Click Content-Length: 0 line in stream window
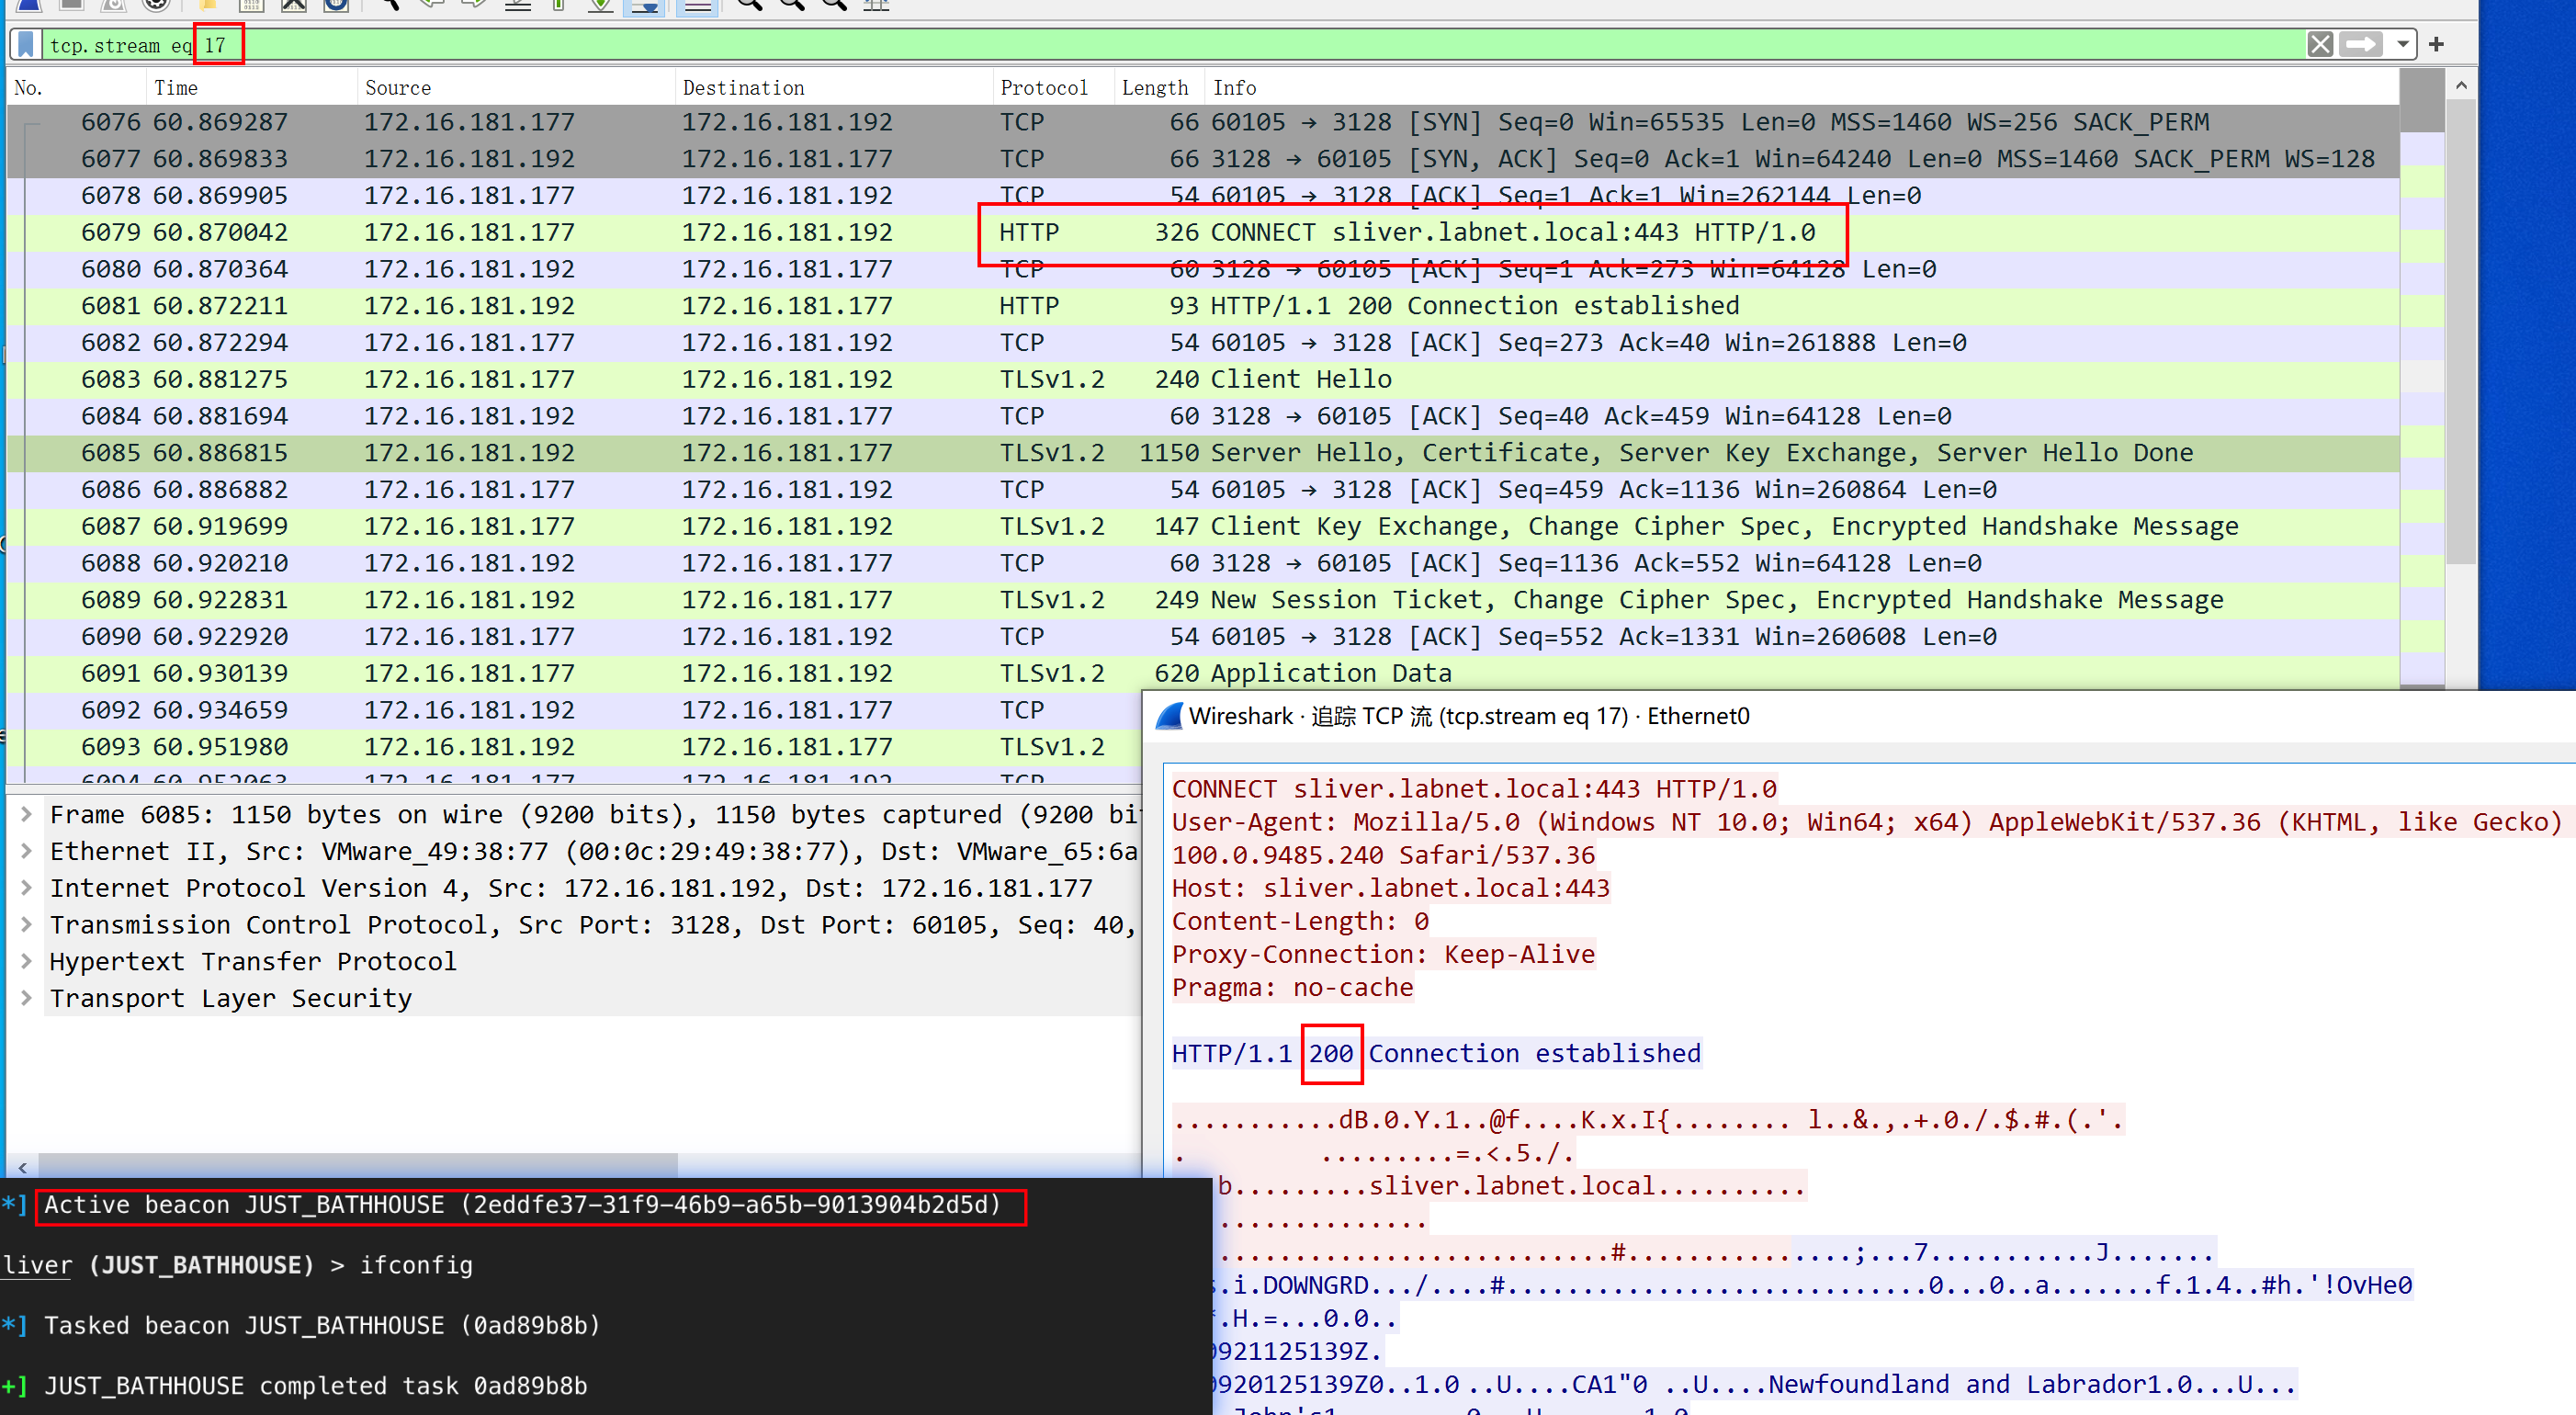The width and height of the screenshot is (2576, 1415). 1300,921
